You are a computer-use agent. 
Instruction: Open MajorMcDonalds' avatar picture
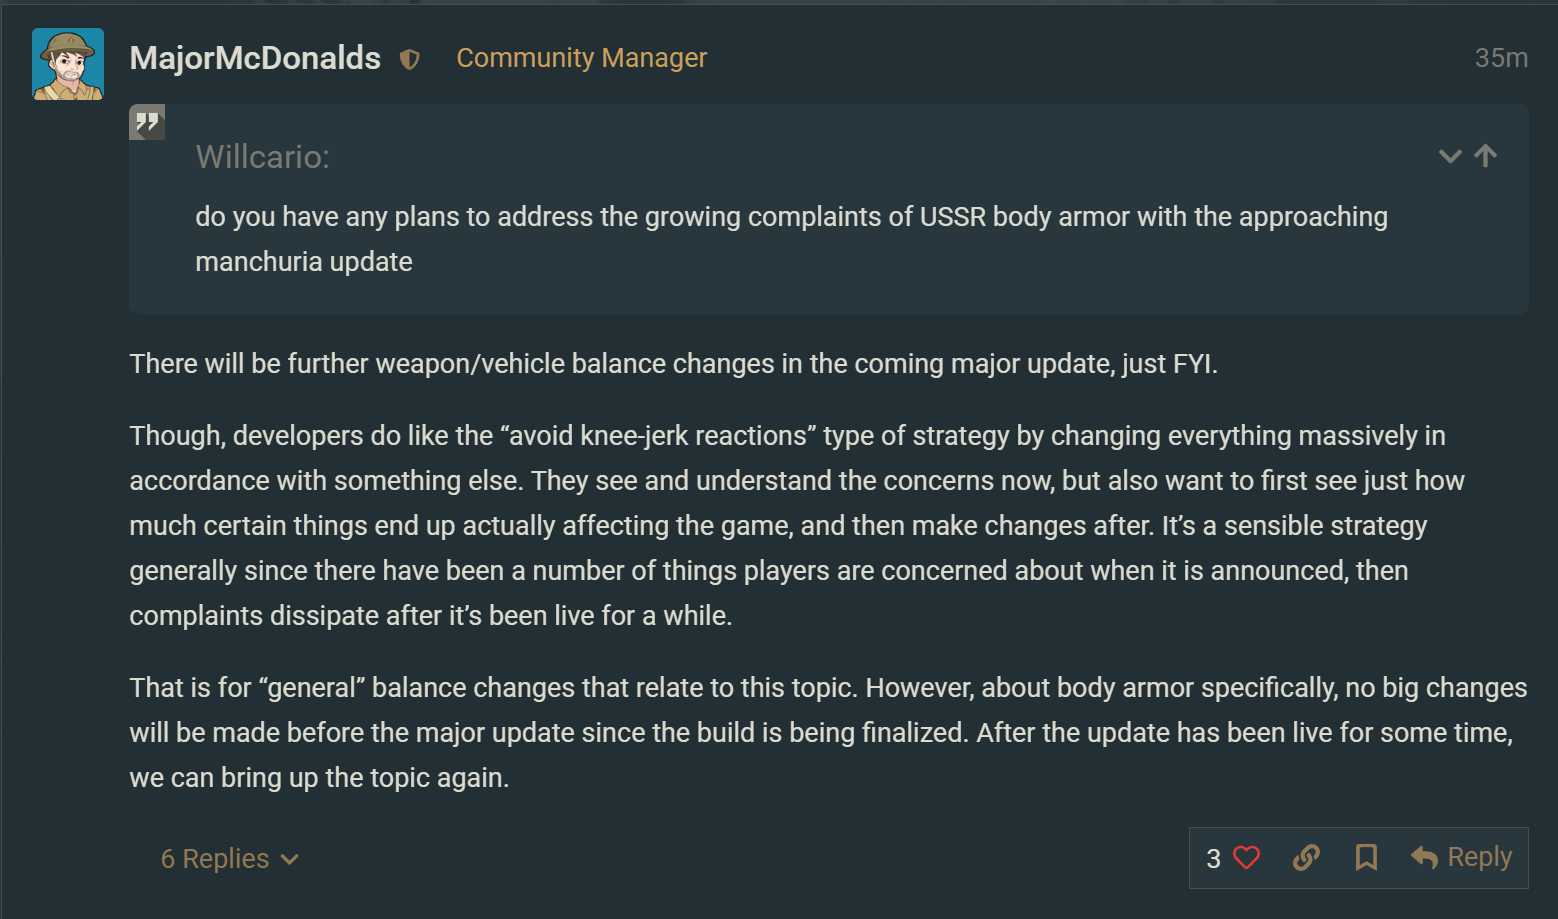[x=68, y=64]
